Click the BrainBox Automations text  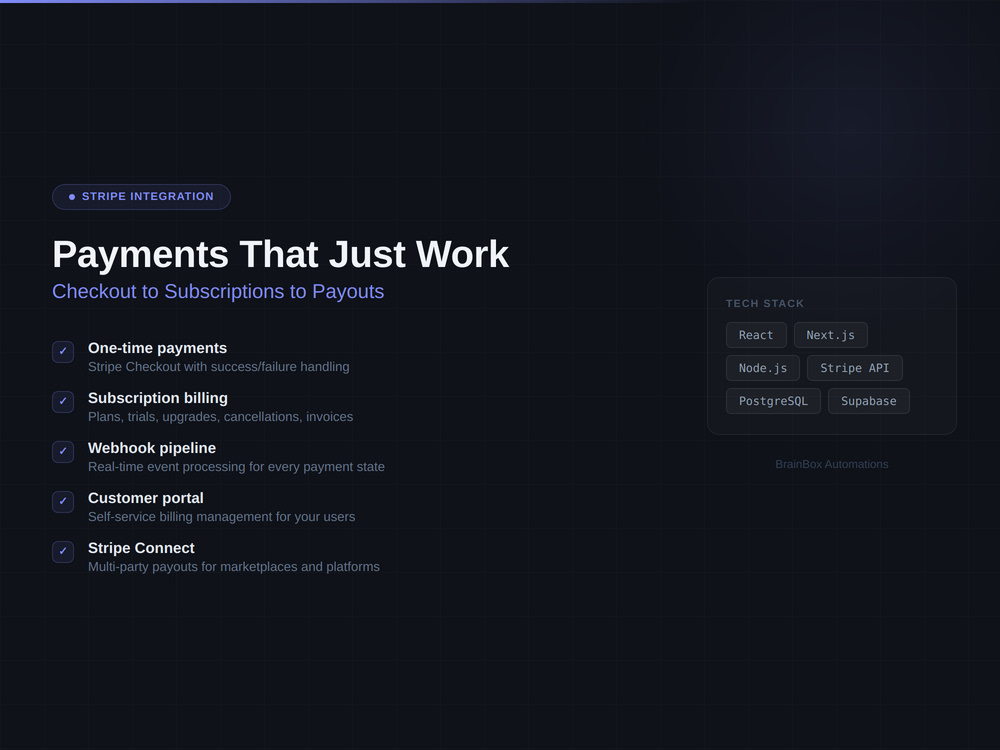(x=832, y=464)
